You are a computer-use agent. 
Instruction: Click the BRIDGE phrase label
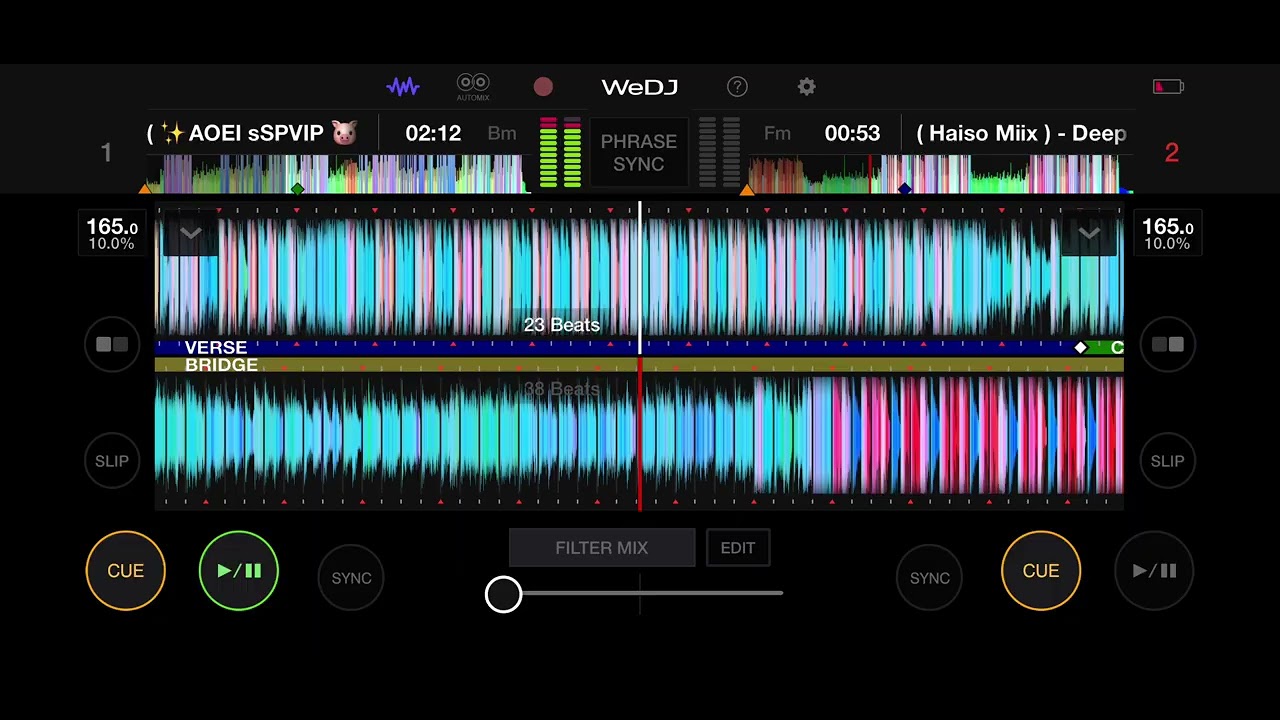[x=221, y=365]
